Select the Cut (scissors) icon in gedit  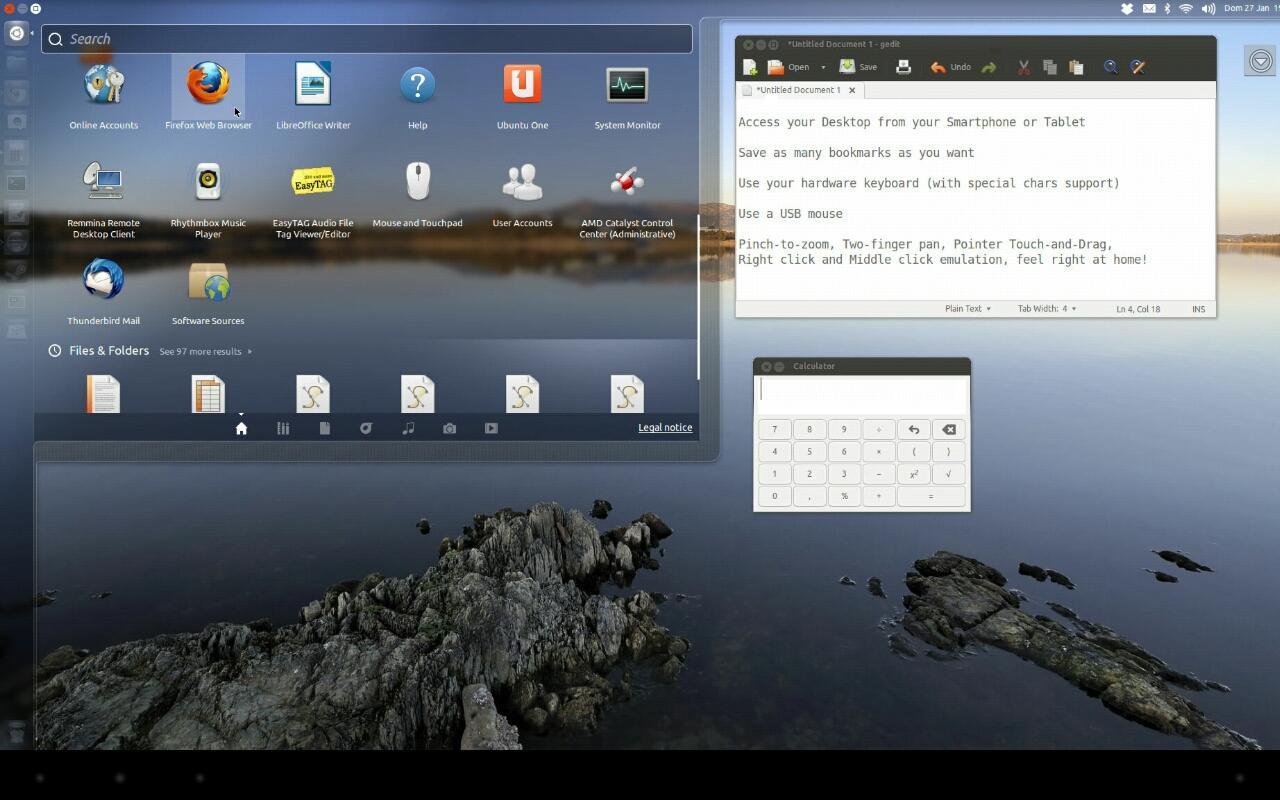tap(1023, 66)
